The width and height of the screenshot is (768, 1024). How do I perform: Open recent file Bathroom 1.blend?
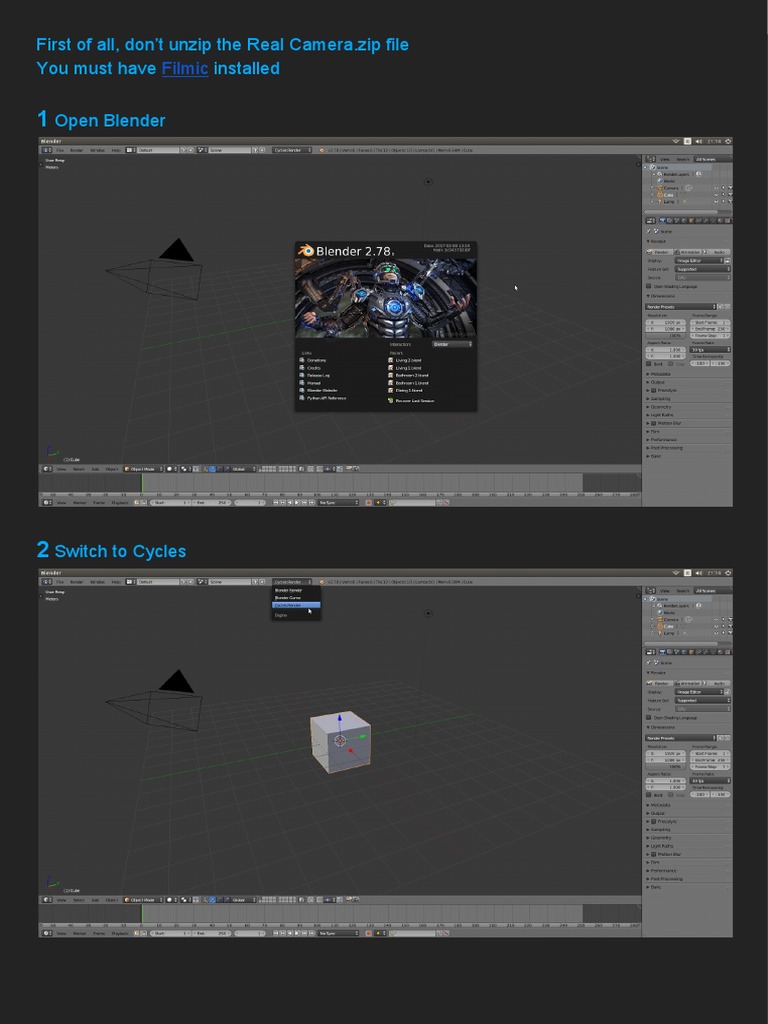(411, 383)
